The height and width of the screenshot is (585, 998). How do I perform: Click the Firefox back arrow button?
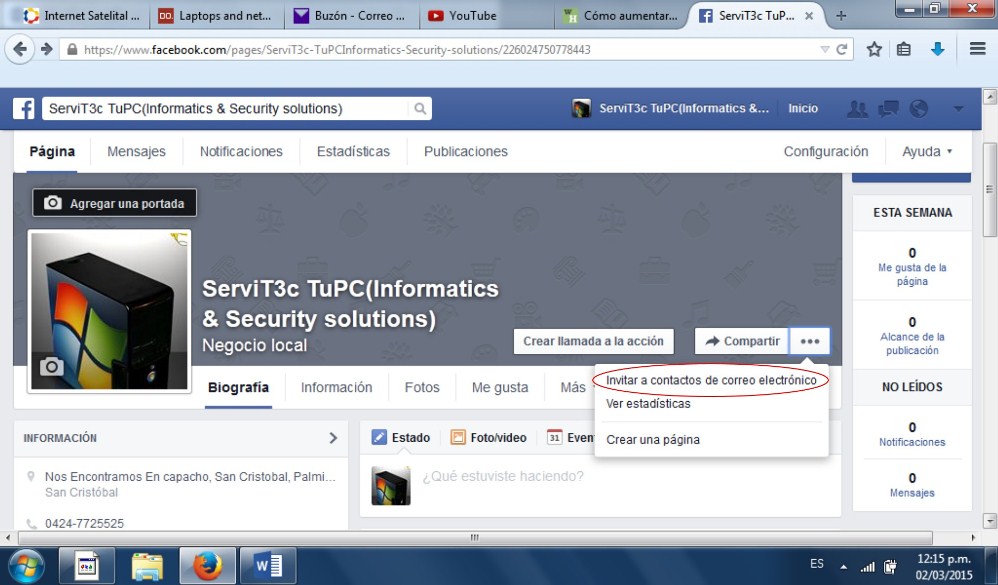point(20,49)
